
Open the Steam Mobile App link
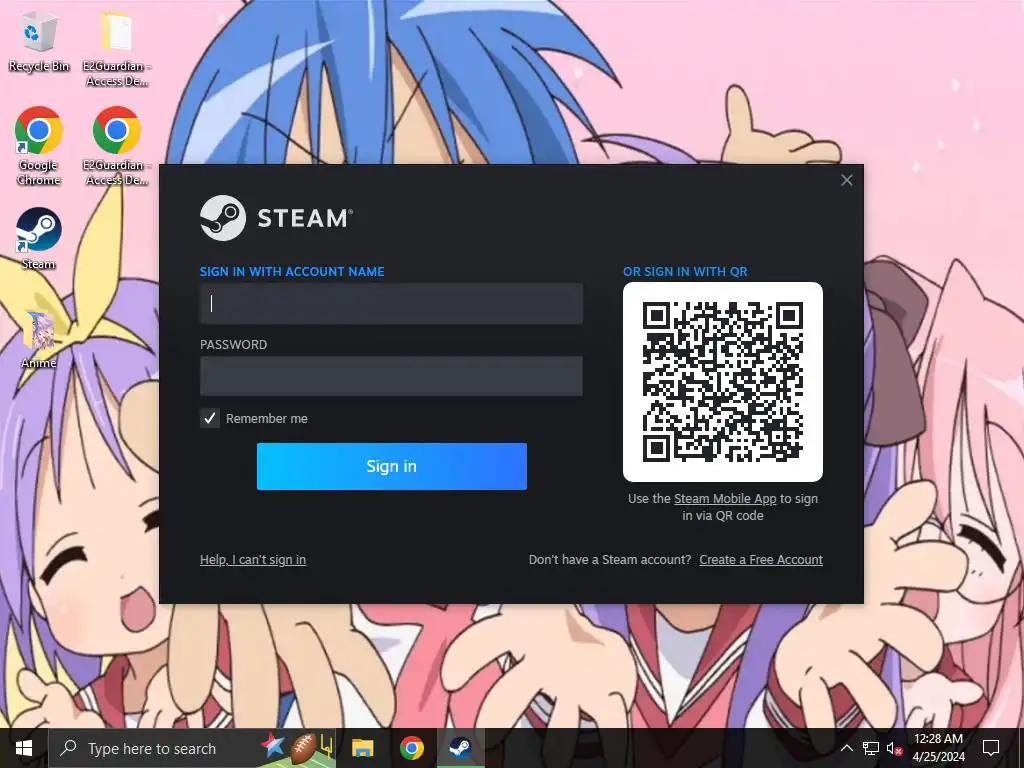coord(725,498)
